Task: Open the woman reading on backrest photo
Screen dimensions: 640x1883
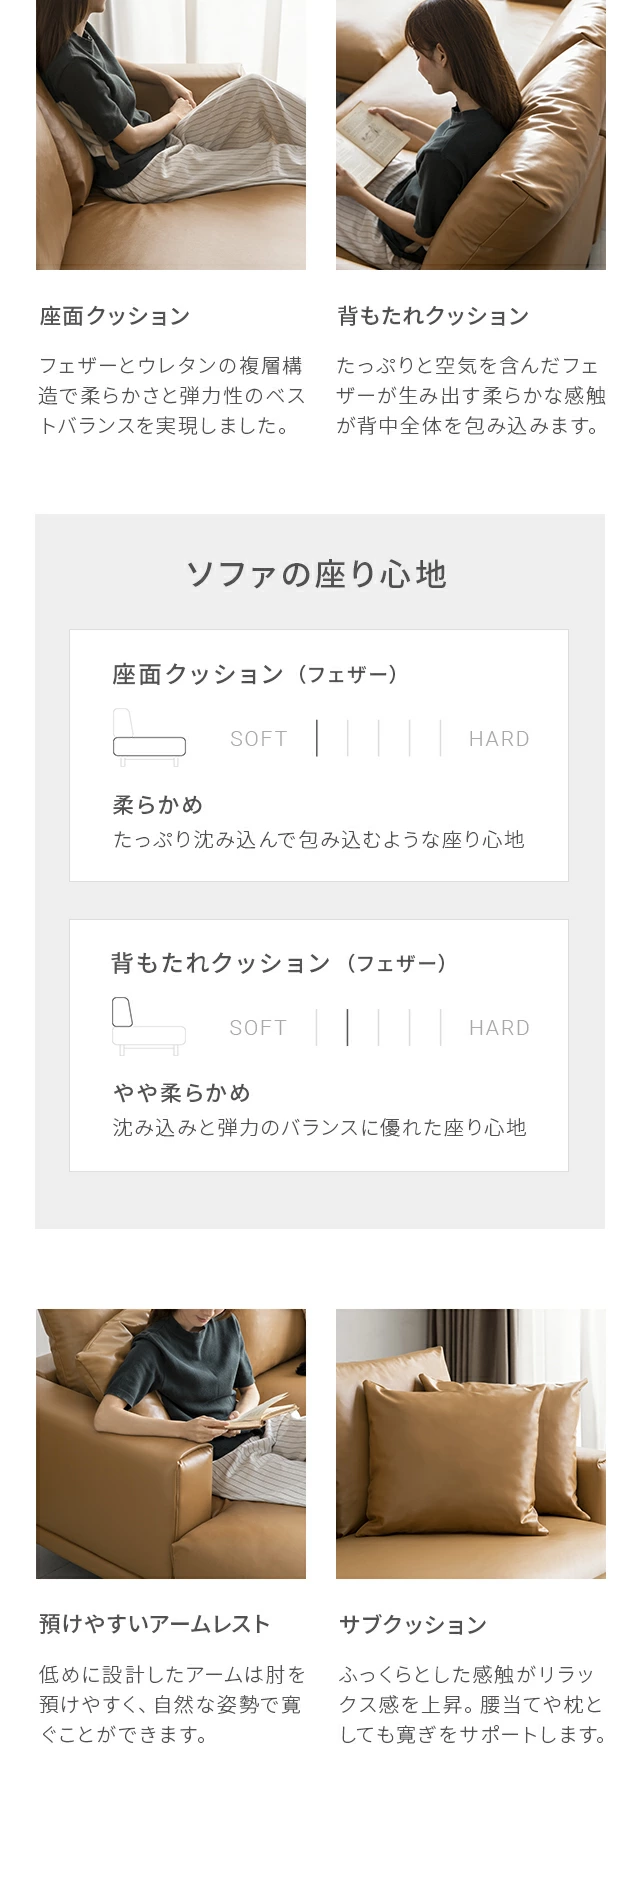Action: click(471, 135)
